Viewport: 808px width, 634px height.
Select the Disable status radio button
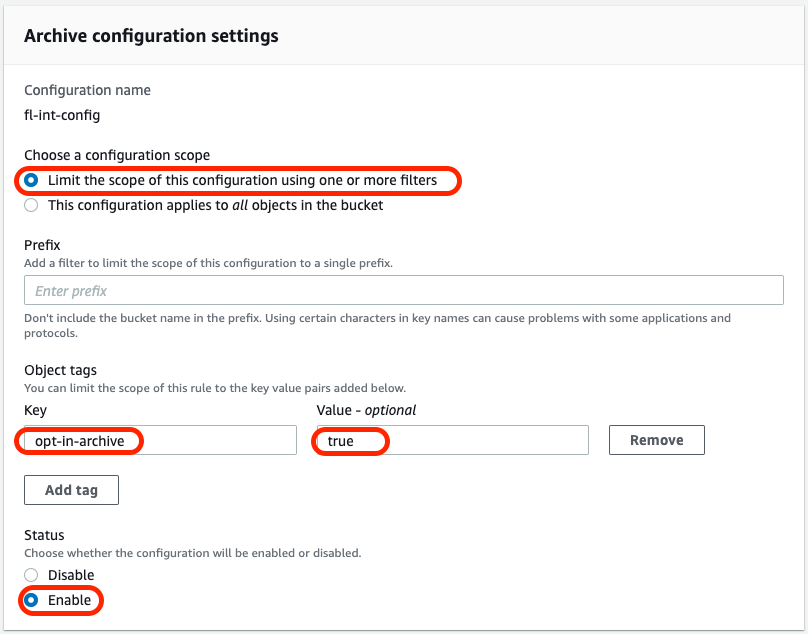31,575
